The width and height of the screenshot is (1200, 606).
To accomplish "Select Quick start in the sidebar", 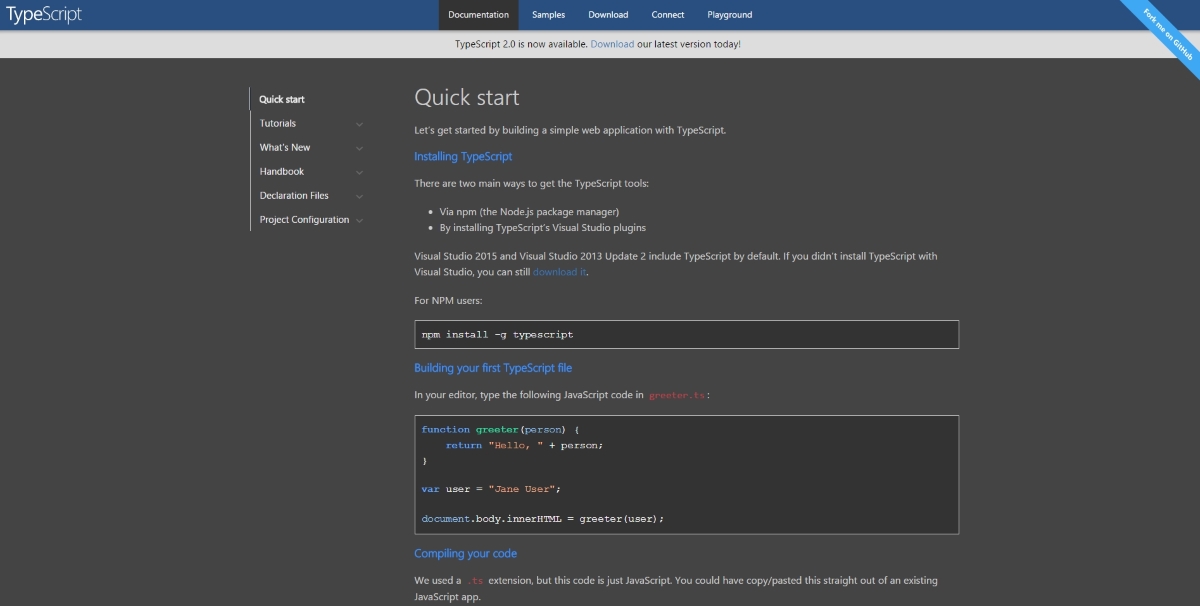I will tap(281, 99).
